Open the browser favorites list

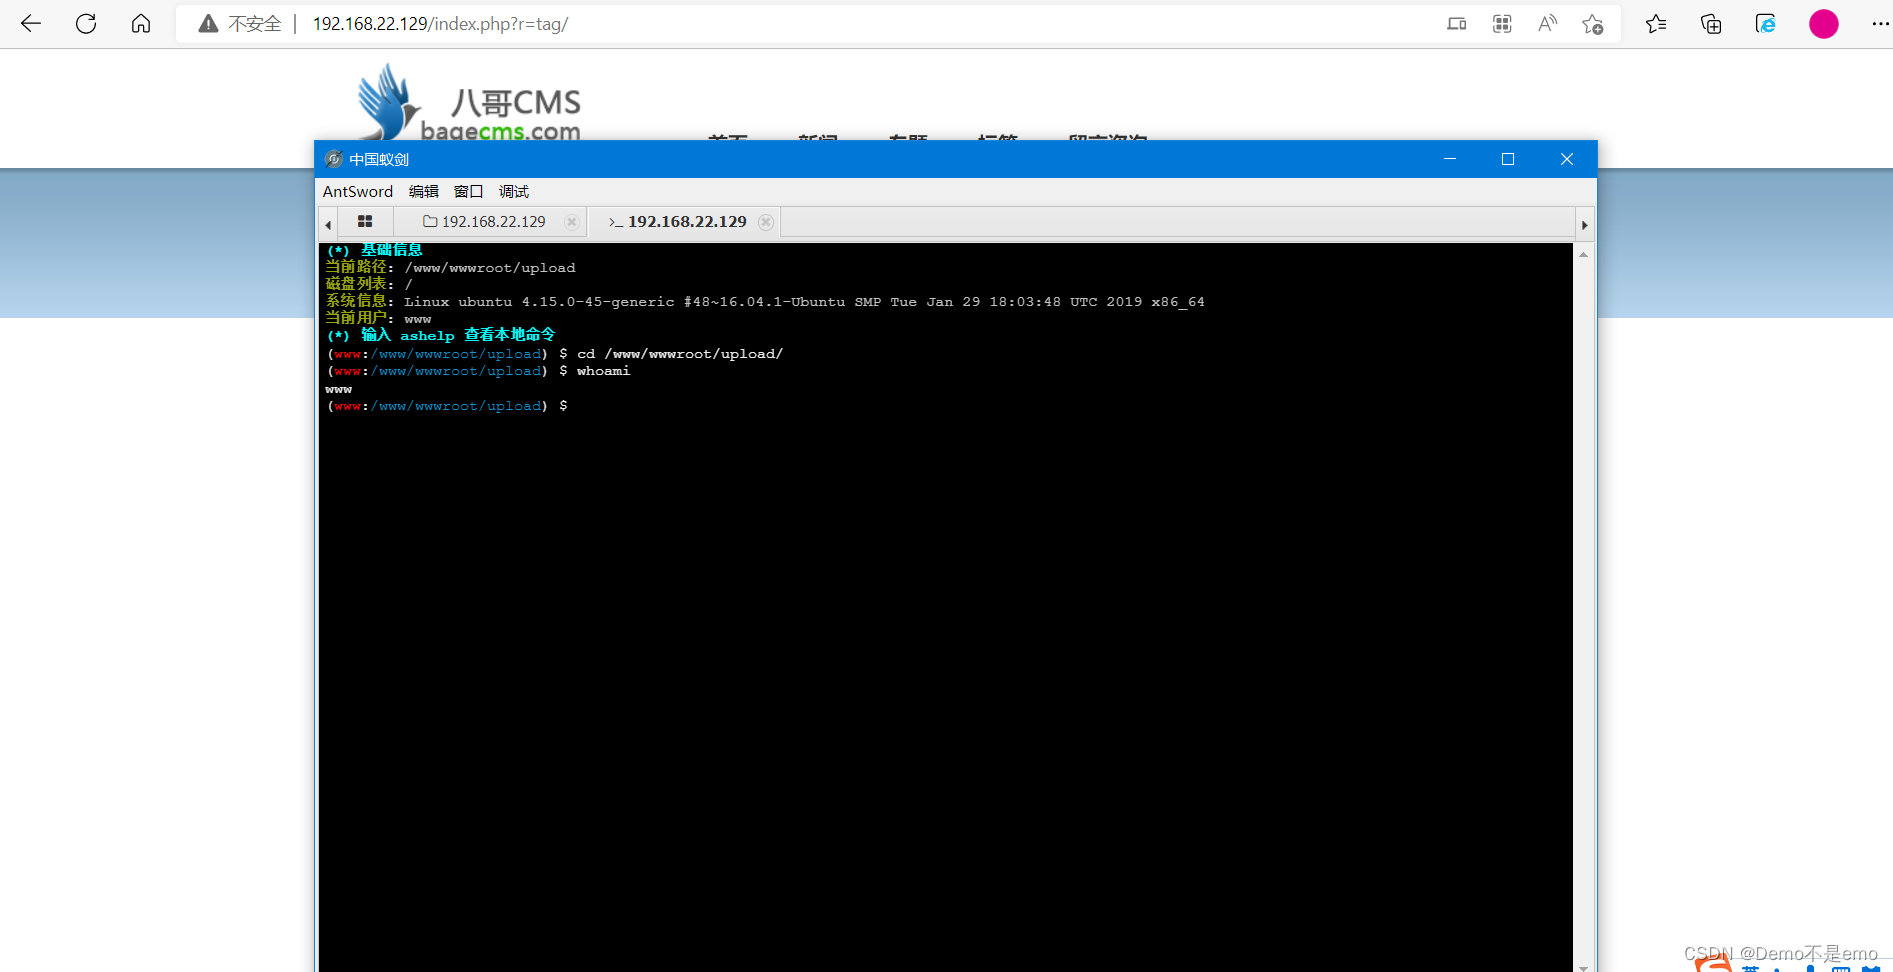coord(1656,24)
